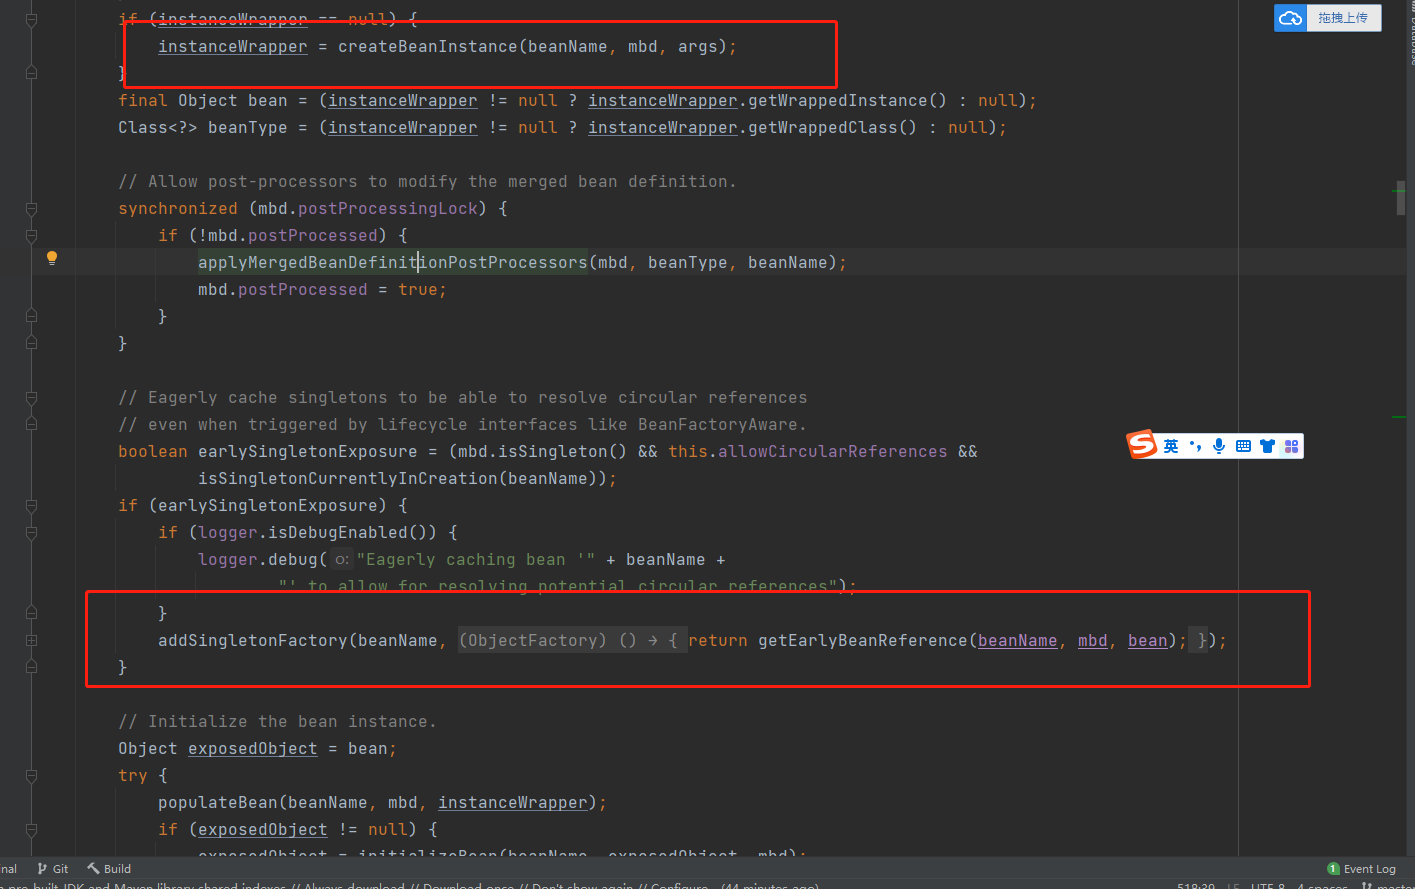Collapse the synchronized block fold marker

pos(31,209)
